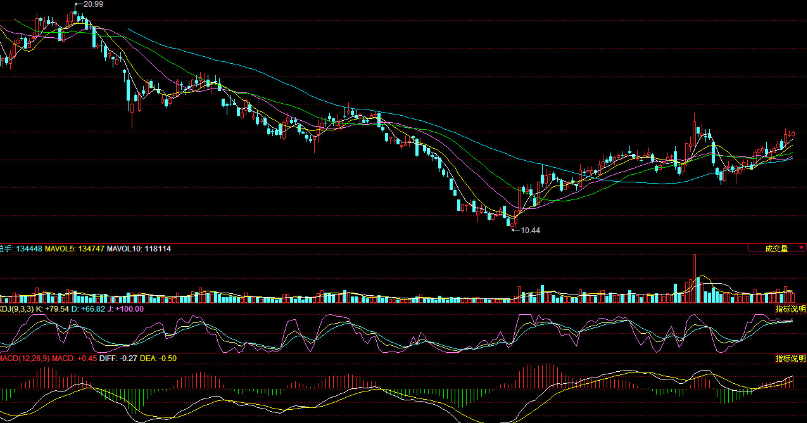
Task: Click the DEA: -0.50 value
Action: click(x=158, y=358)
